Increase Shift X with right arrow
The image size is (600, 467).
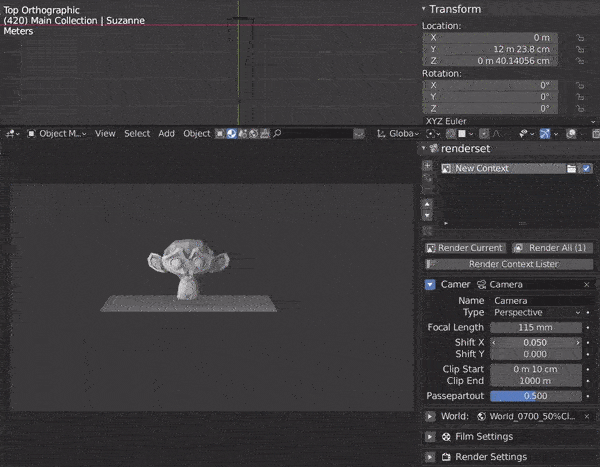pyautogui.click(x=578, y=343)
